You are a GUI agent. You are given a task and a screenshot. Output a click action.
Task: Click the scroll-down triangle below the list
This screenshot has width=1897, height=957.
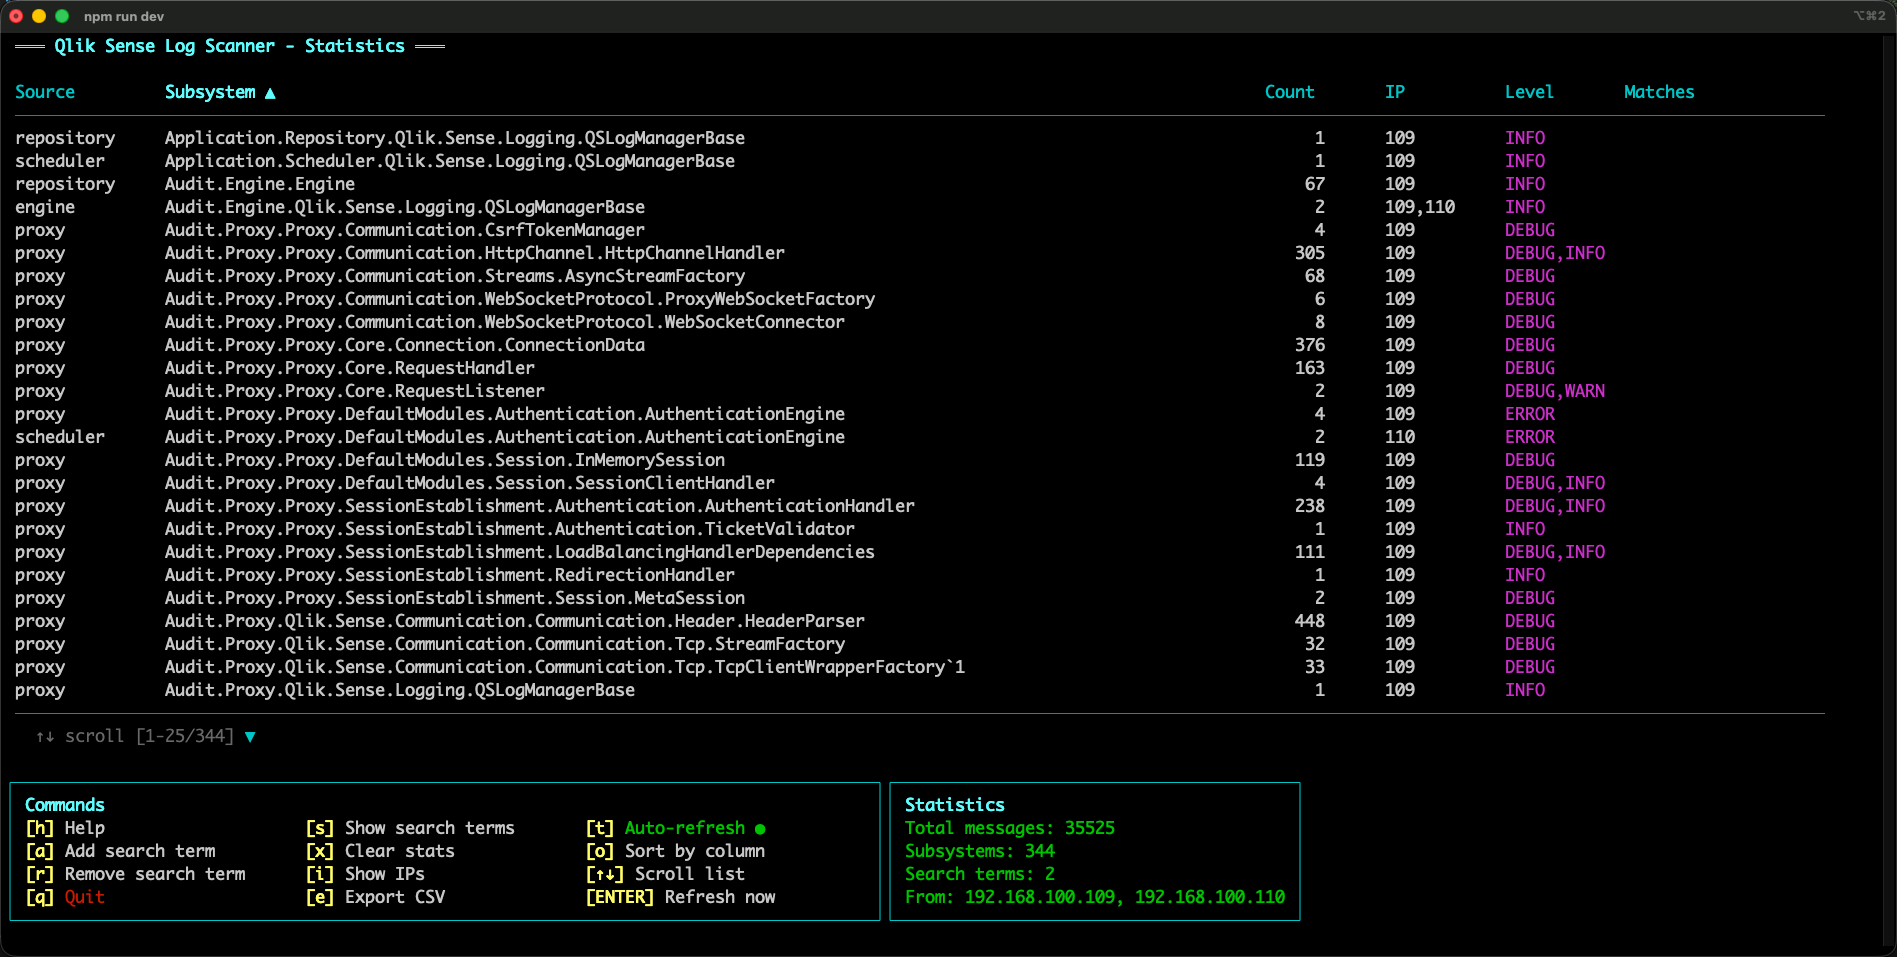[x=250, y=737]
